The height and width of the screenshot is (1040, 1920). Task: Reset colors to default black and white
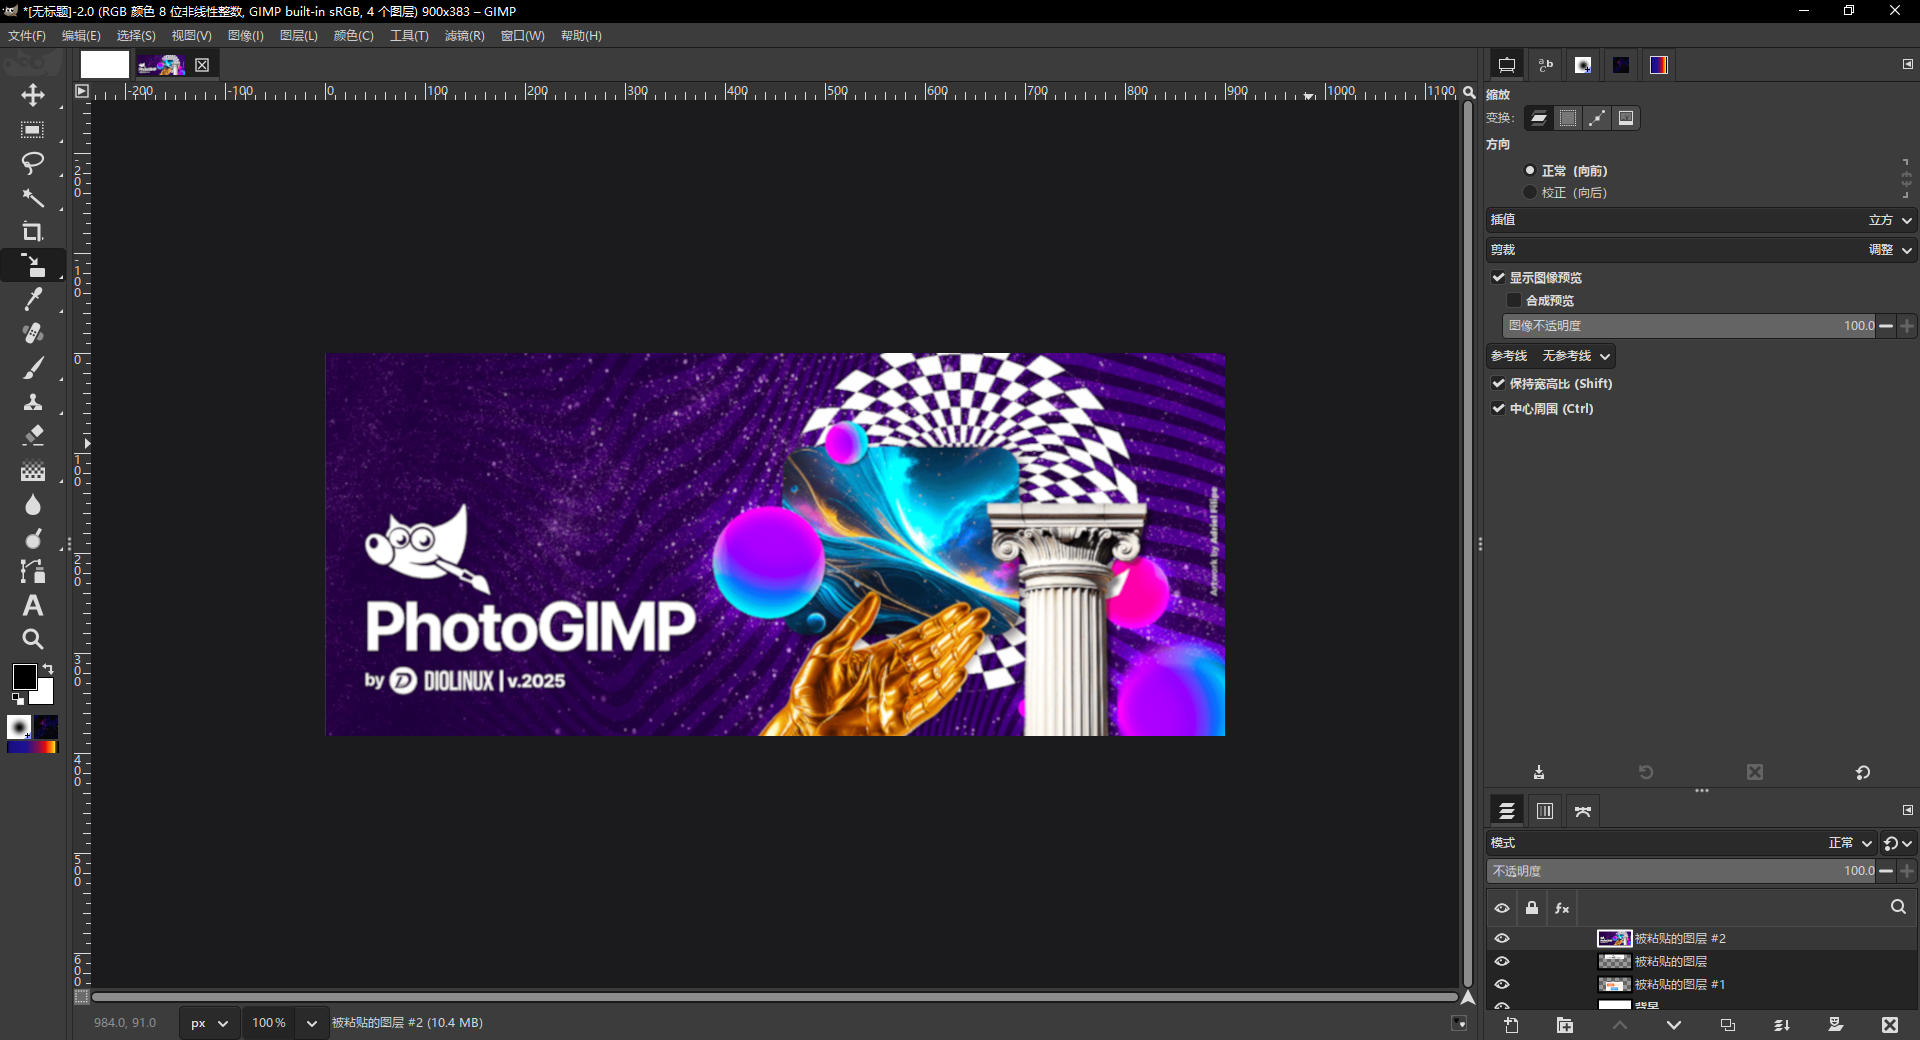[x=17, y=699]
